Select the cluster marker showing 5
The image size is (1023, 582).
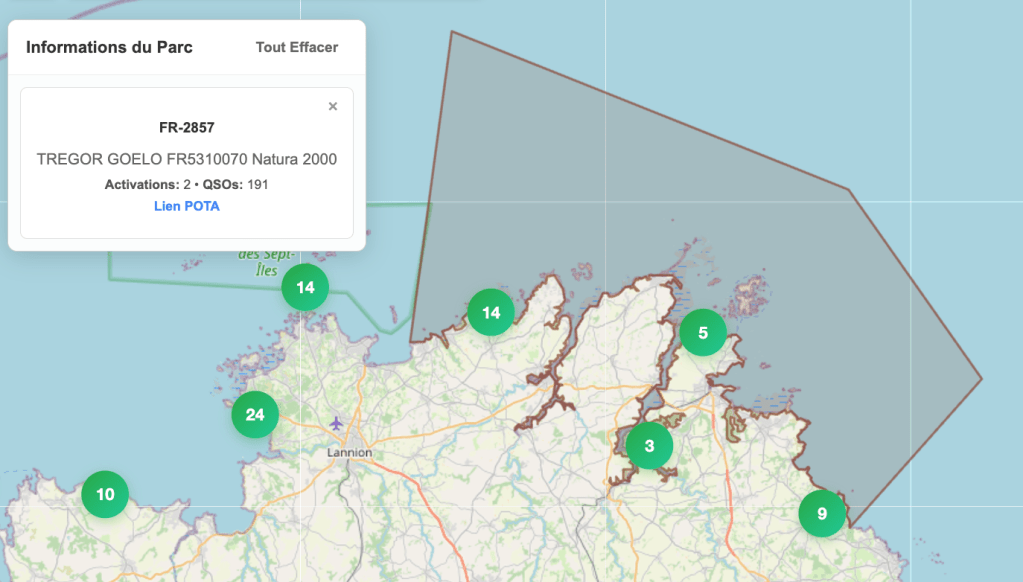(x=703, y=333)
